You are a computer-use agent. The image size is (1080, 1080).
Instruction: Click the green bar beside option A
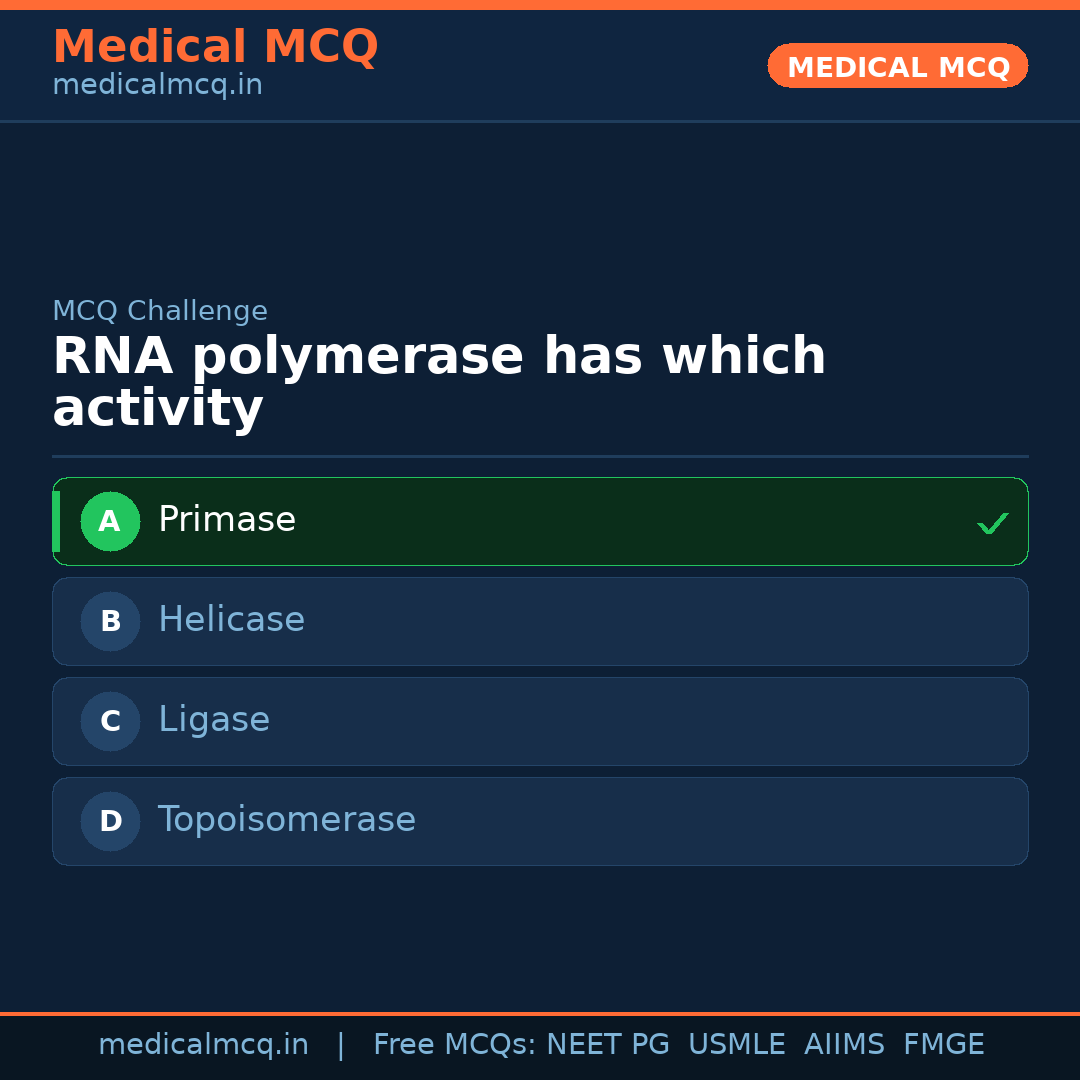pyautogui.click(x=56, y=521)
